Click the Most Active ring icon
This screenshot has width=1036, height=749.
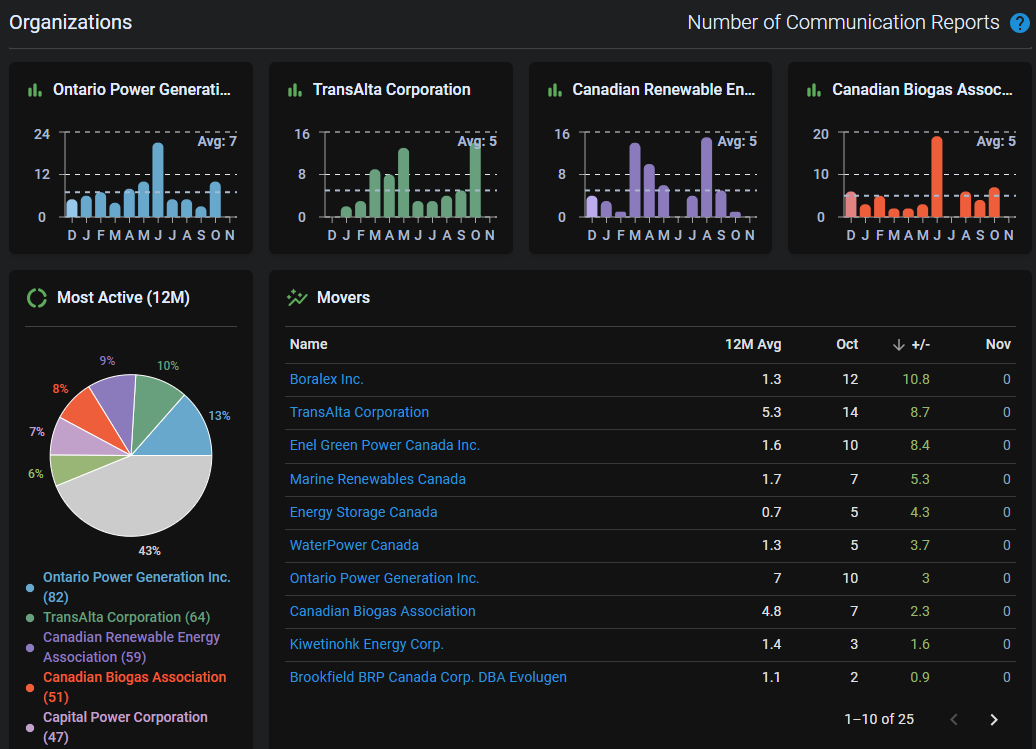tap(37, 298)
